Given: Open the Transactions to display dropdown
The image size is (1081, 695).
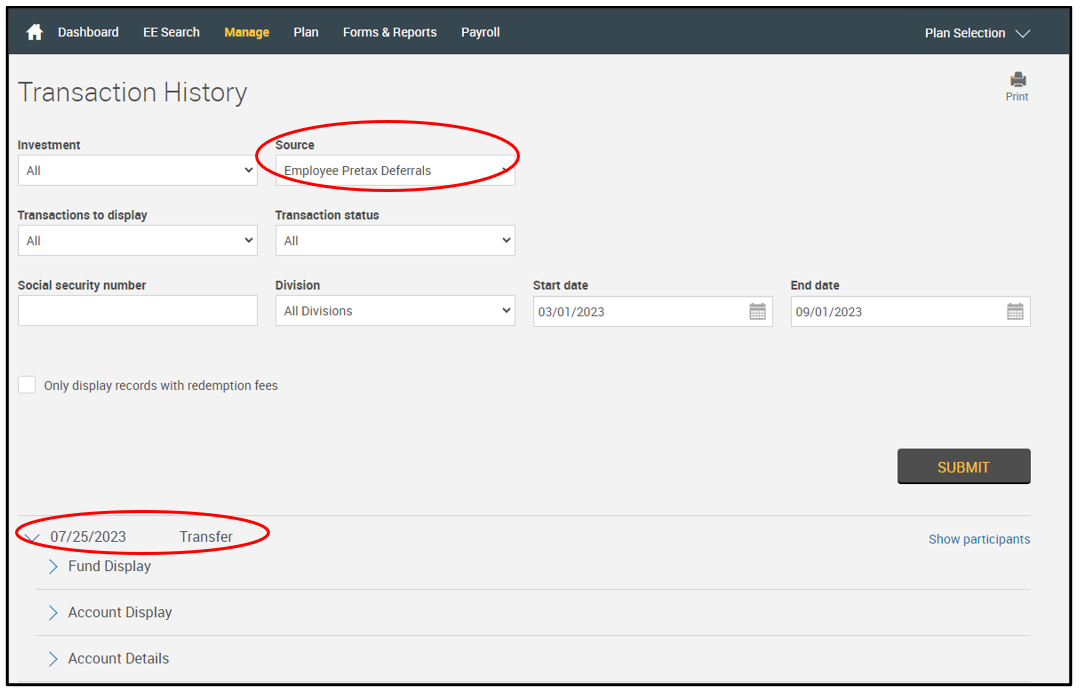Looking at the screenshot, I should click(x=137, y=241).
